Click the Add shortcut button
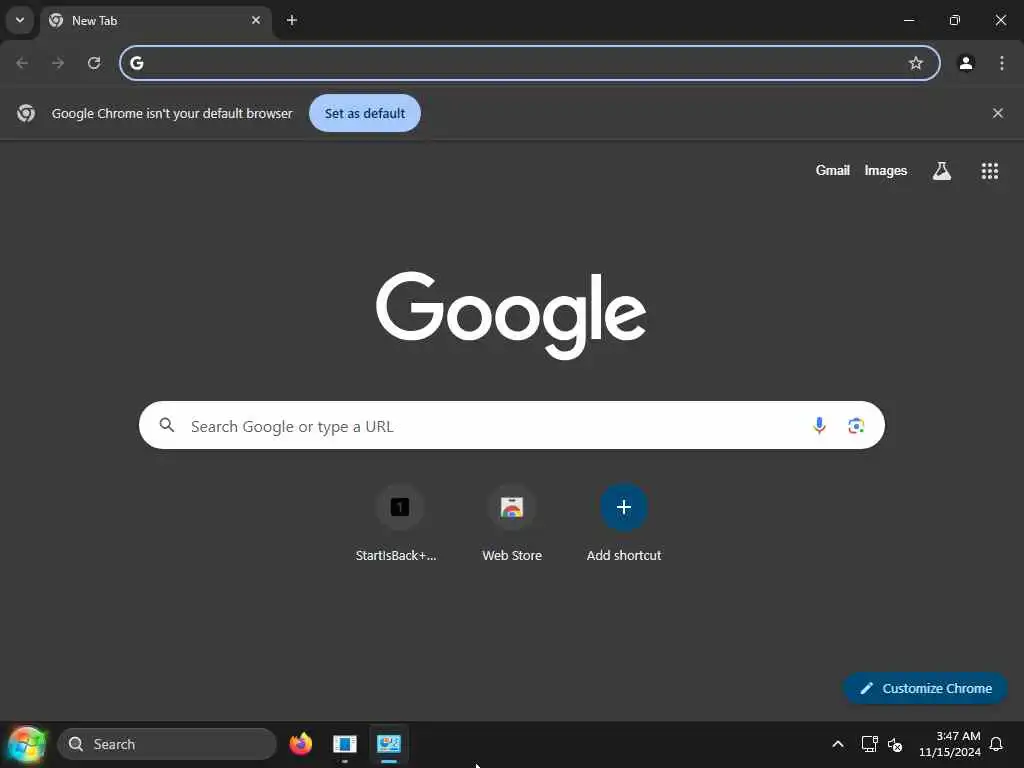The image size is (1024, 768). coord(624,524)
